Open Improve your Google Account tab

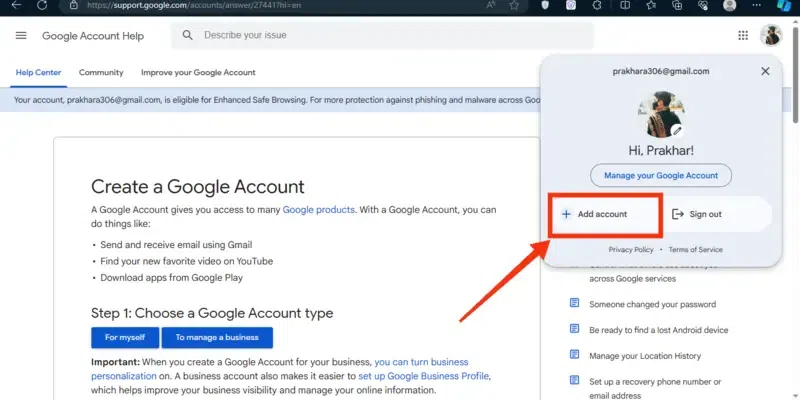(x=198, y=72)
